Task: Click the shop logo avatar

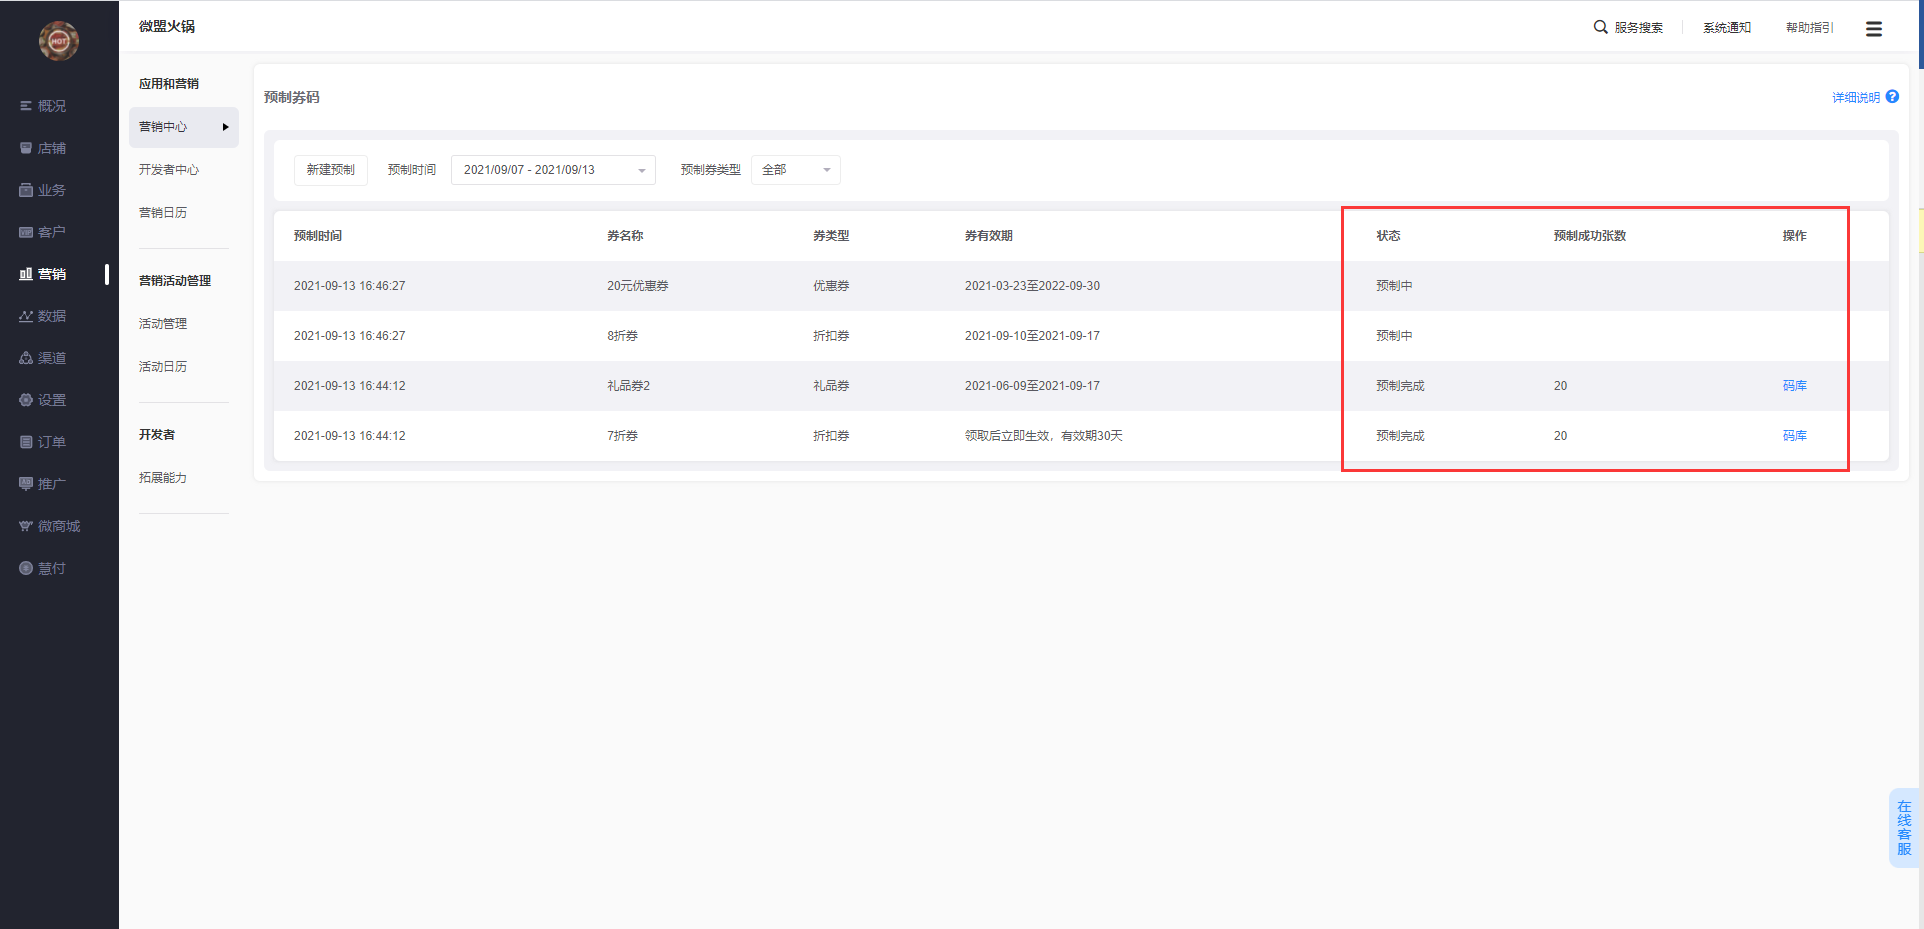Action: pos(58,41)
